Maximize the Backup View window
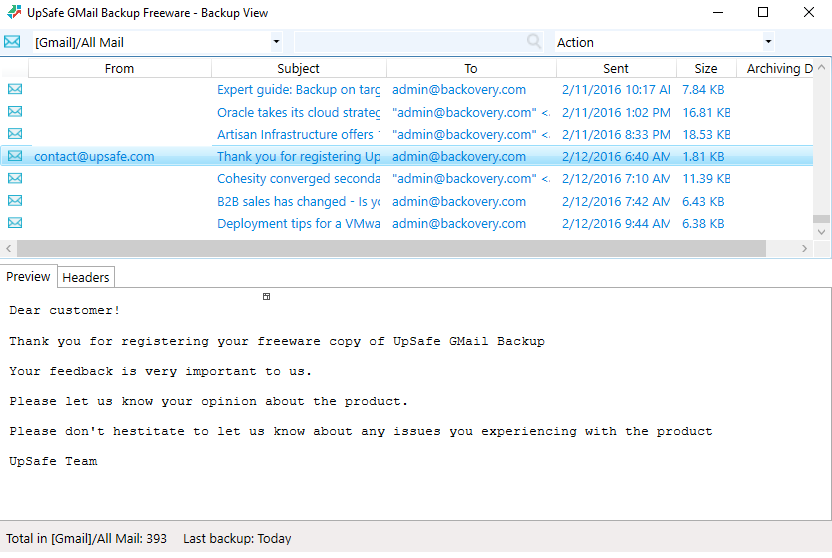Image resolution: width=832 pixels, height=558 pixels. pyautogui.click(x=763, y=12)
